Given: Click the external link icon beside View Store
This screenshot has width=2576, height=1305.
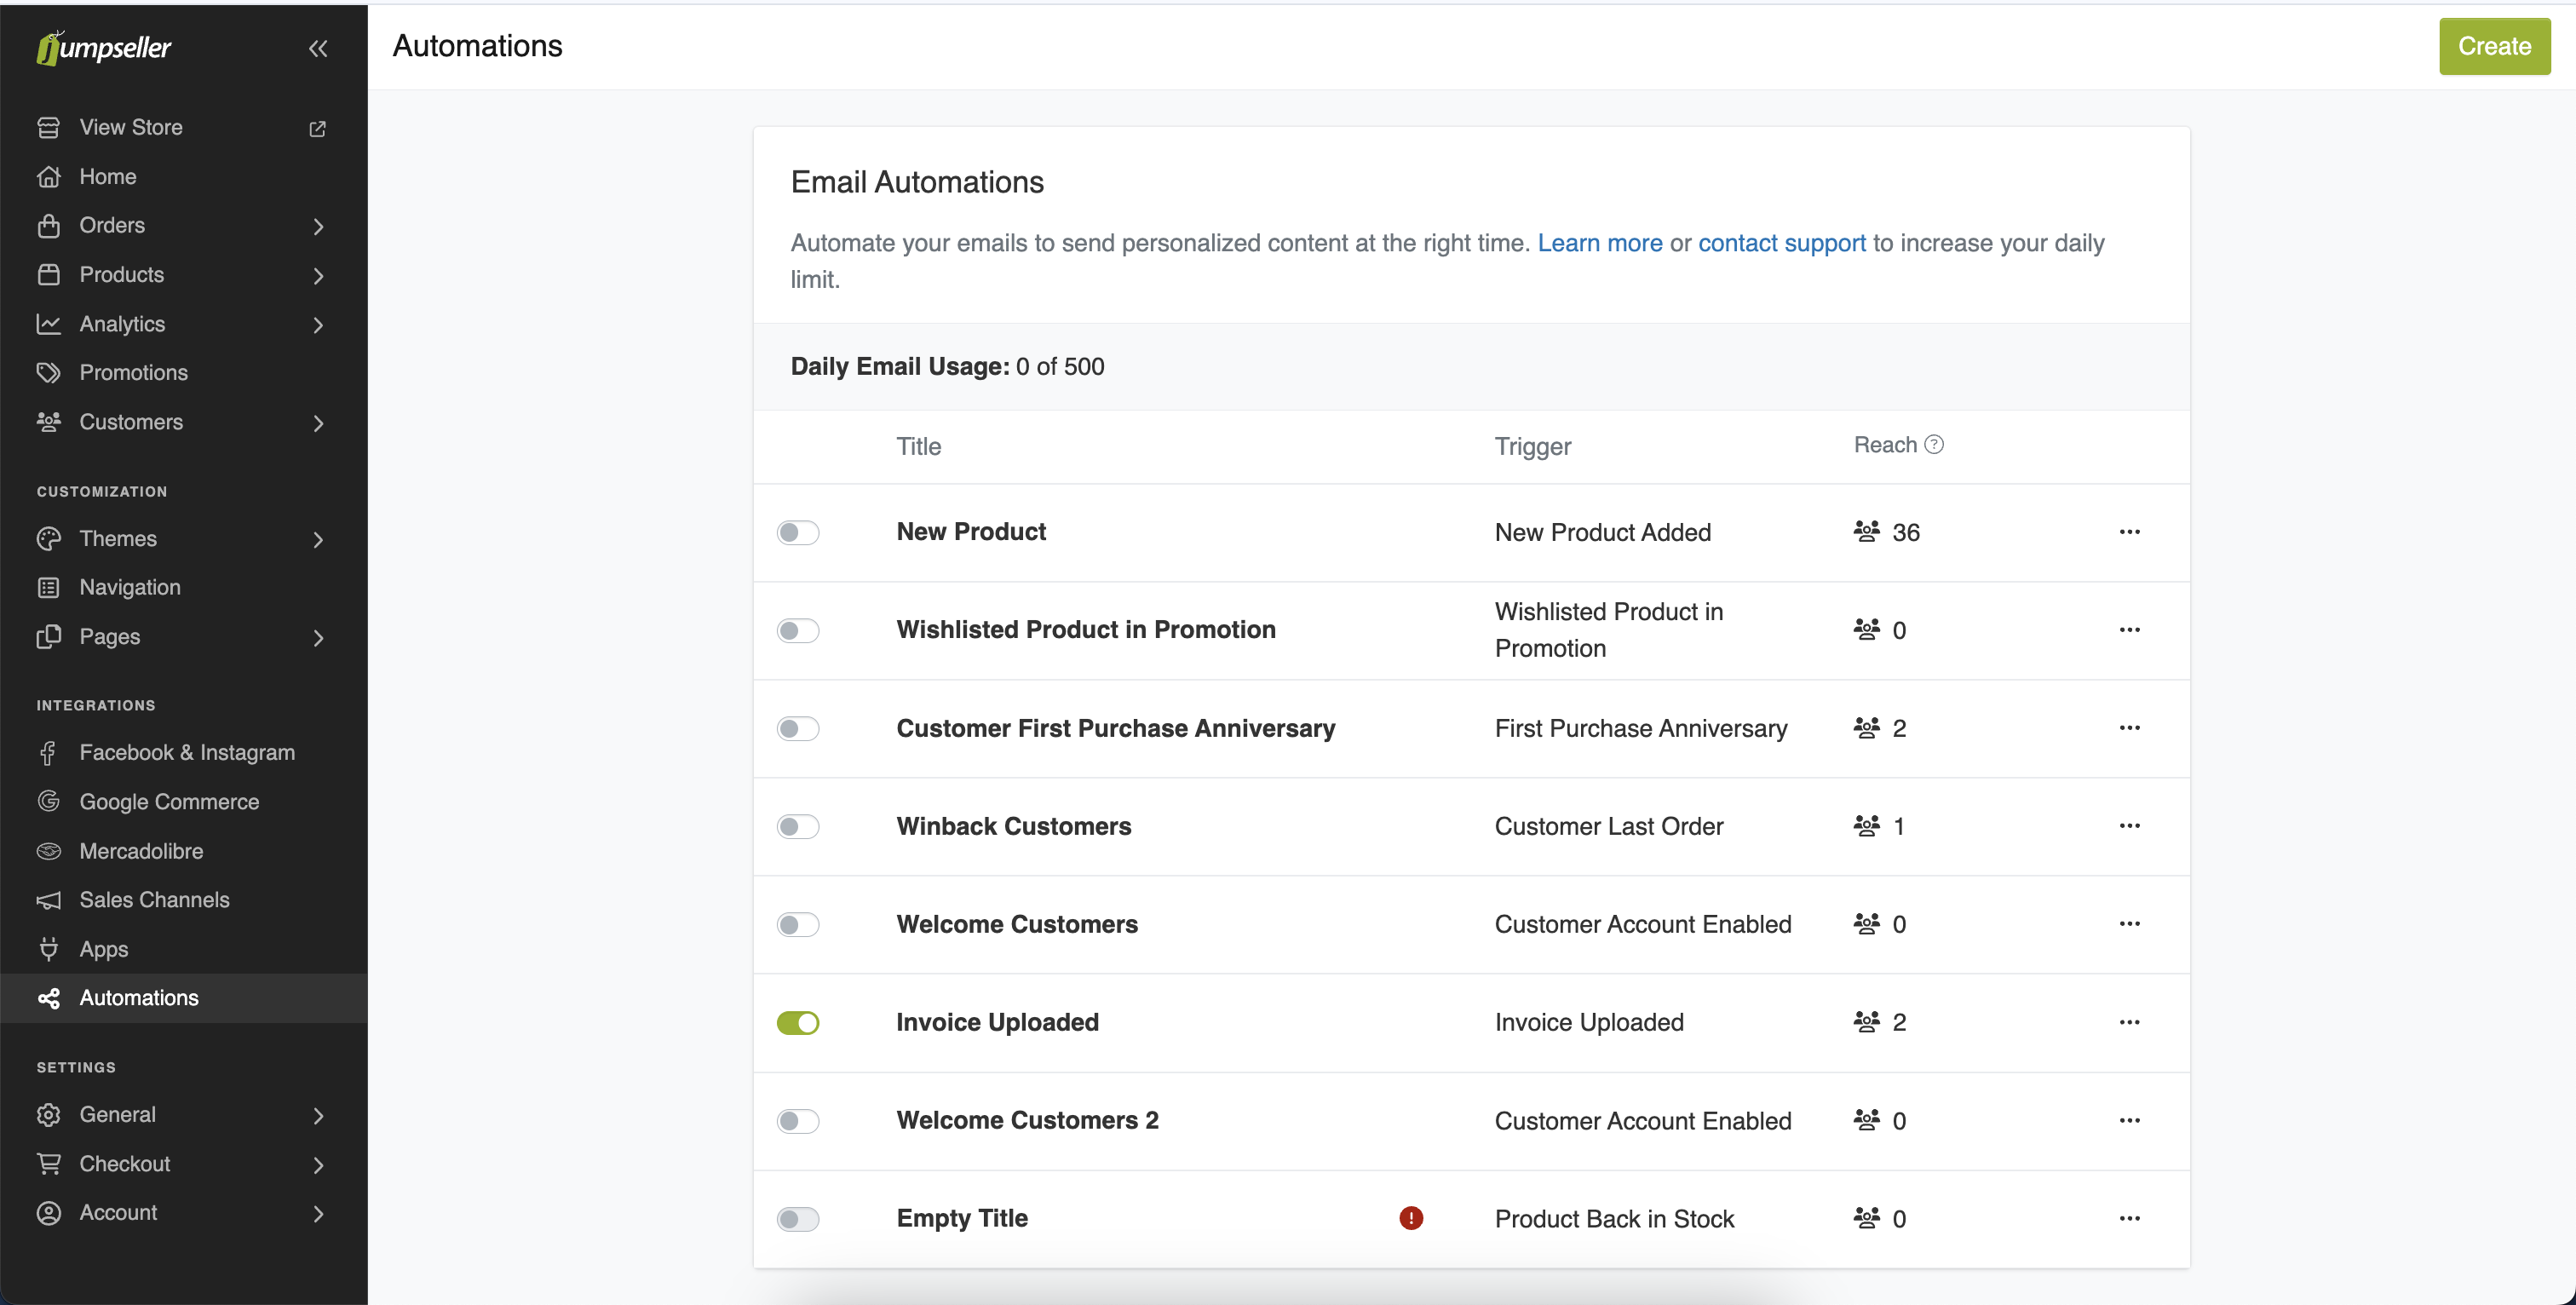Looking at the screenshot, I should (318, 128).
